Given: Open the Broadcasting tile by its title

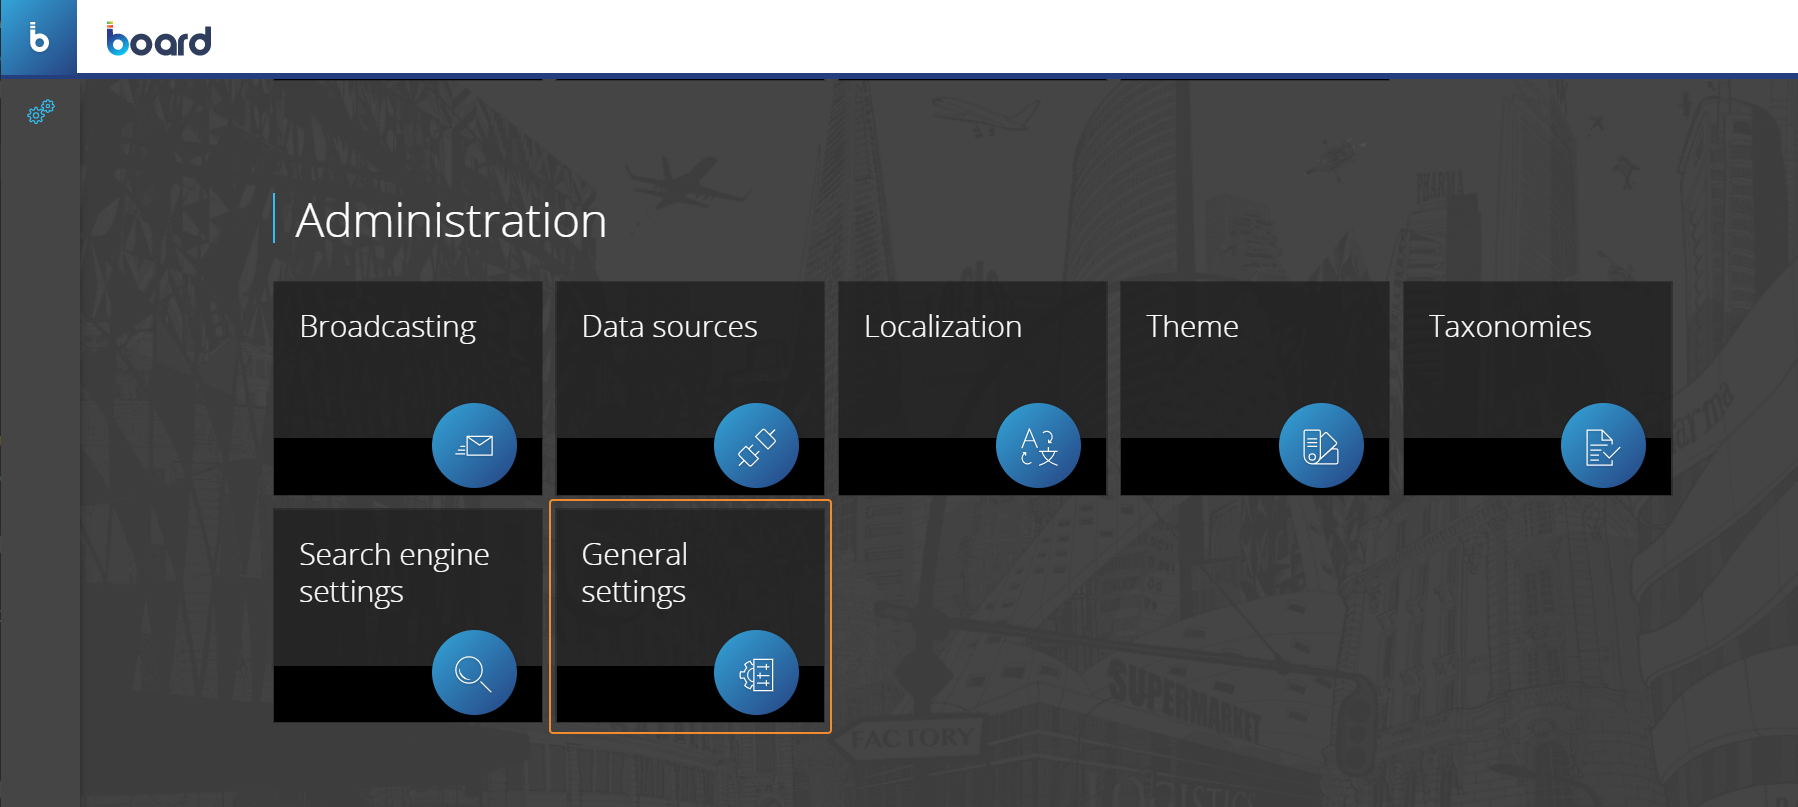Looking at the screenshot, I should point(387,327).
